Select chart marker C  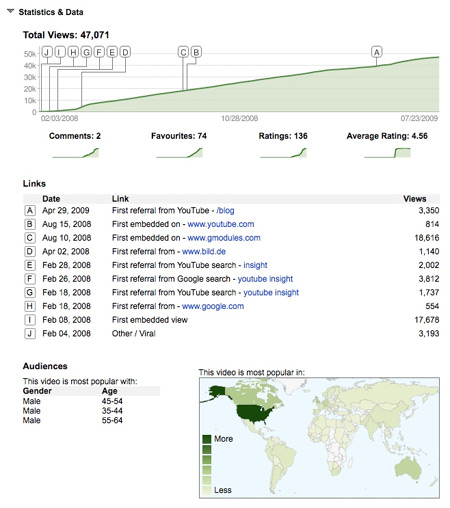[x=183, y=52]
